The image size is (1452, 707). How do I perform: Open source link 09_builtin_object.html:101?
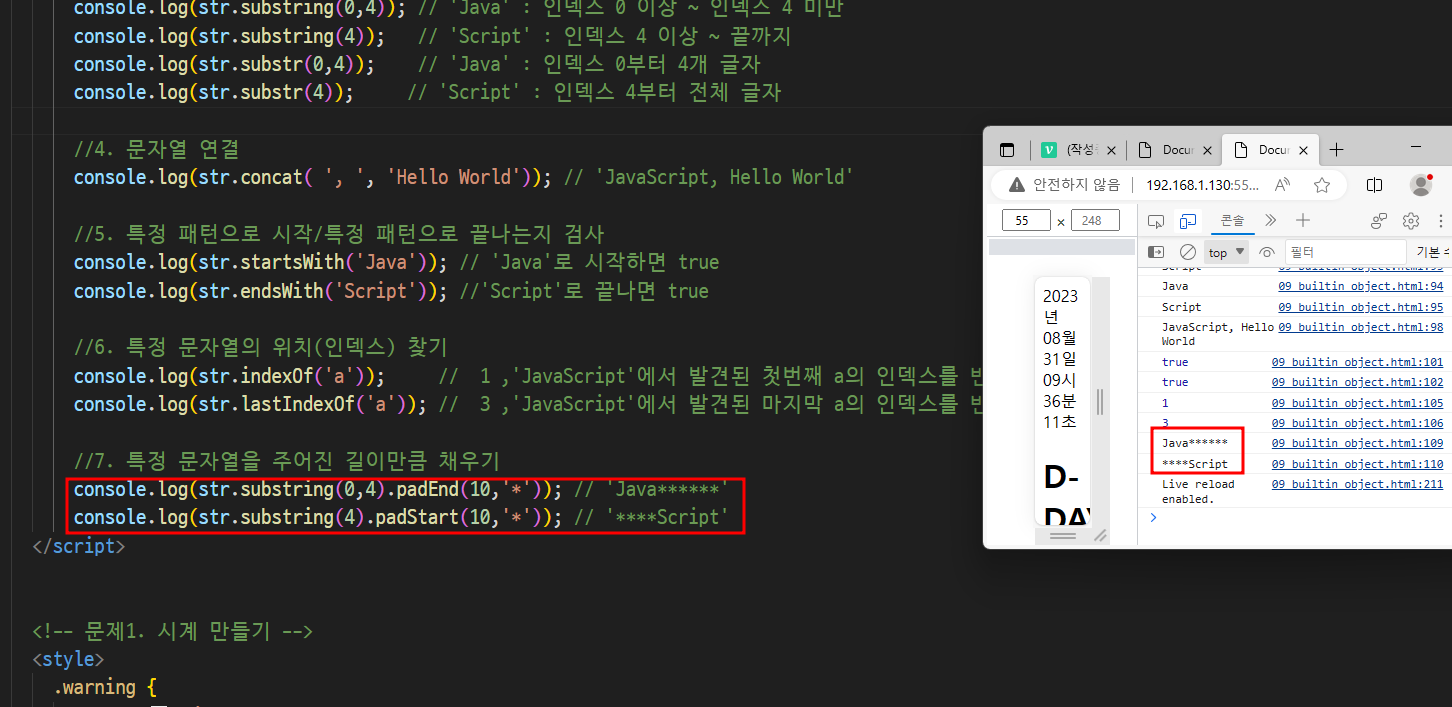(1358, 362)
